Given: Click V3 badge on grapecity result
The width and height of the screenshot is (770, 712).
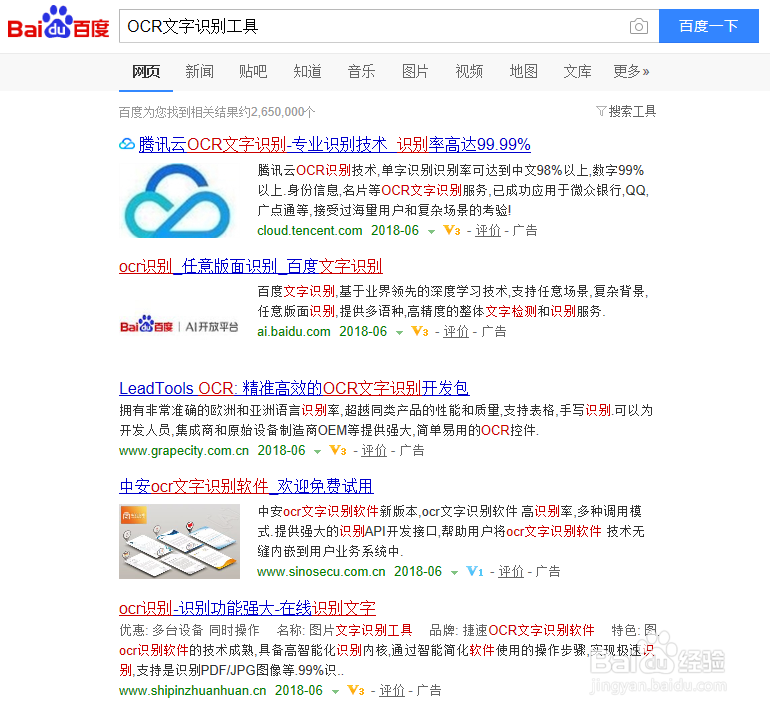Looking at the screenshot, I should pyautogui.click(x=338, y=450).
